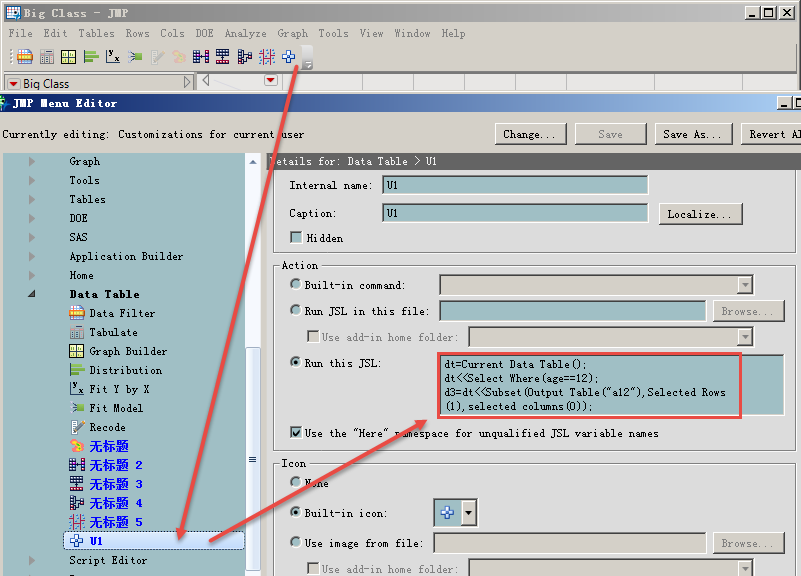Select Use image from file radio button
Screen dimensions: 801x576
point(295,542)
